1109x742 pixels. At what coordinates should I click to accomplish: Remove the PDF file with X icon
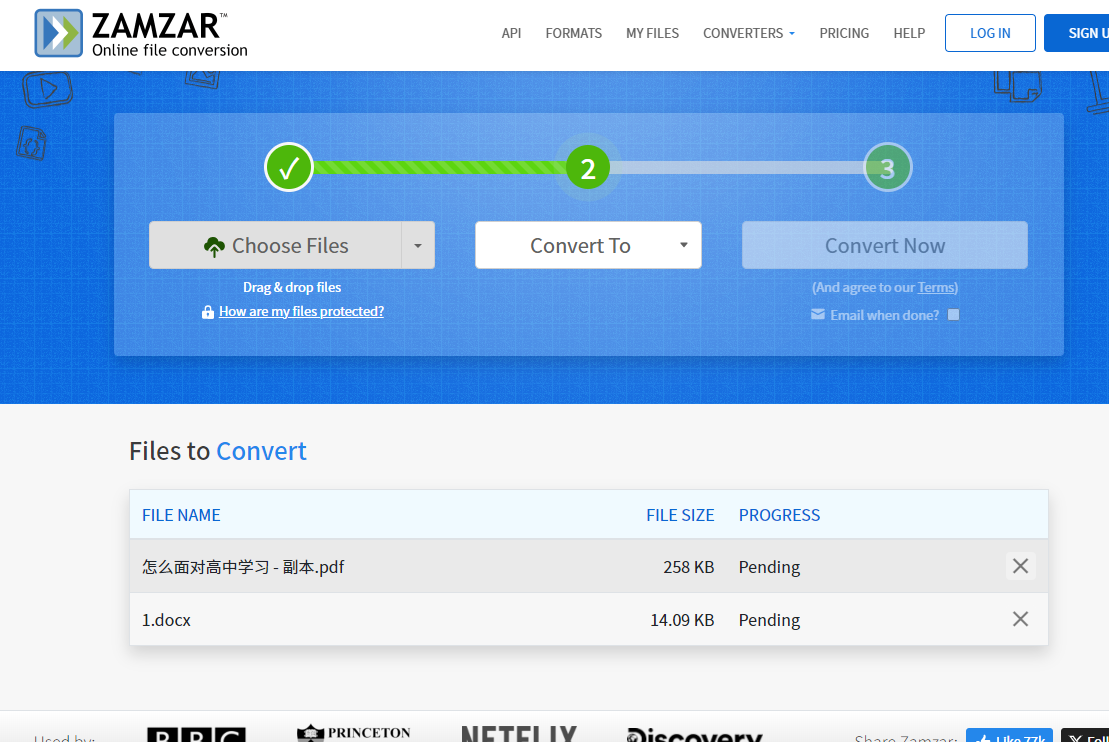1020,566
